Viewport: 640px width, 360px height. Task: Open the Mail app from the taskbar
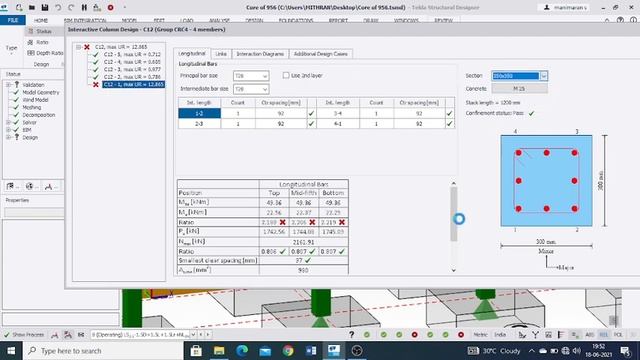coord(265,351)
